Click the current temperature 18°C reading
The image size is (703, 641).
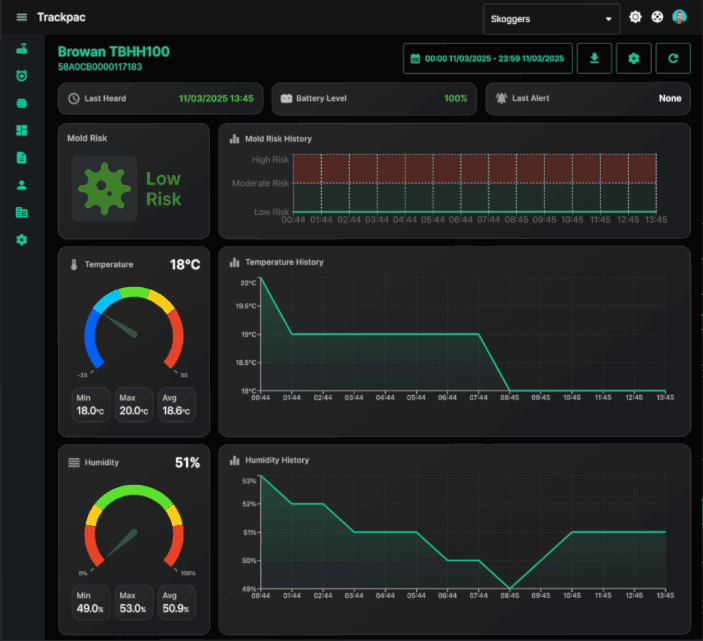click(185, 264)
